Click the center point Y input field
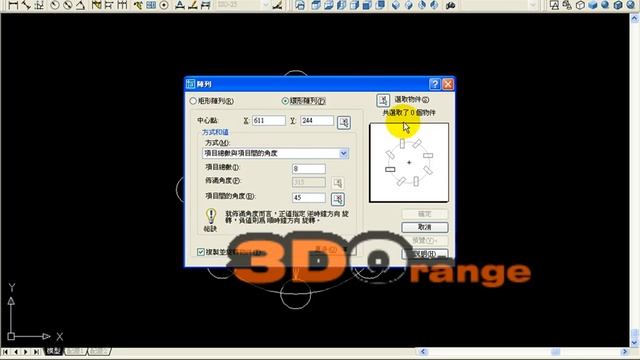The width and height of the screenshot is (640, 360). tap(317, 121)
